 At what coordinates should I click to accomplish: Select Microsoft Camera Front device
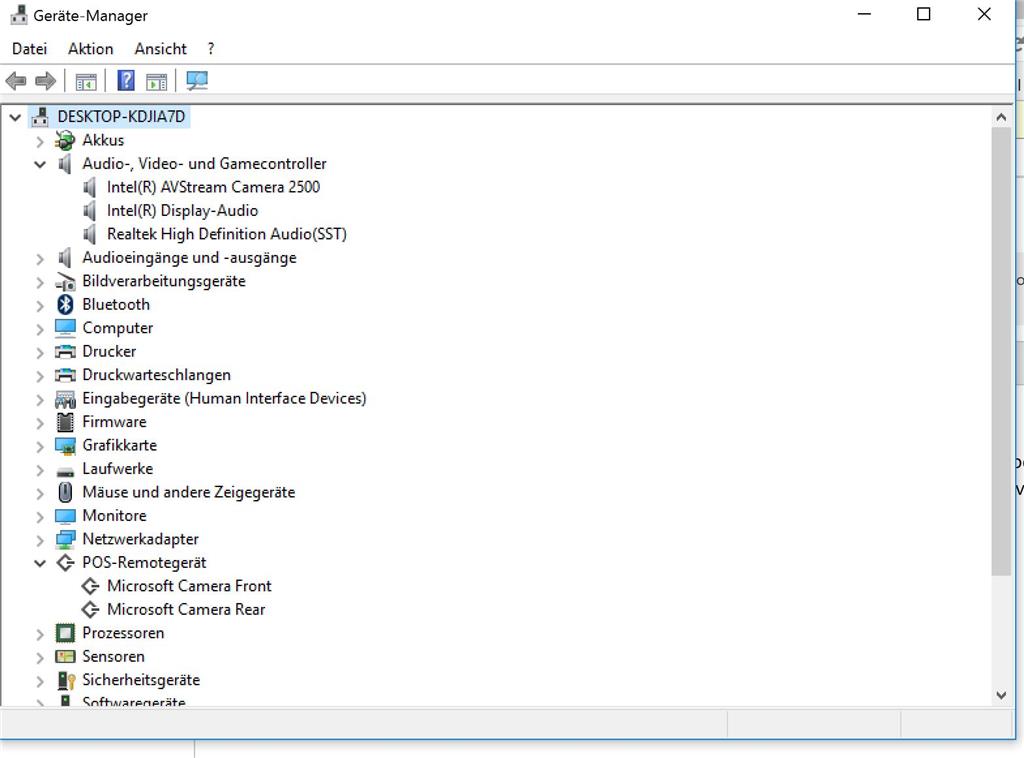pos(189,586)
